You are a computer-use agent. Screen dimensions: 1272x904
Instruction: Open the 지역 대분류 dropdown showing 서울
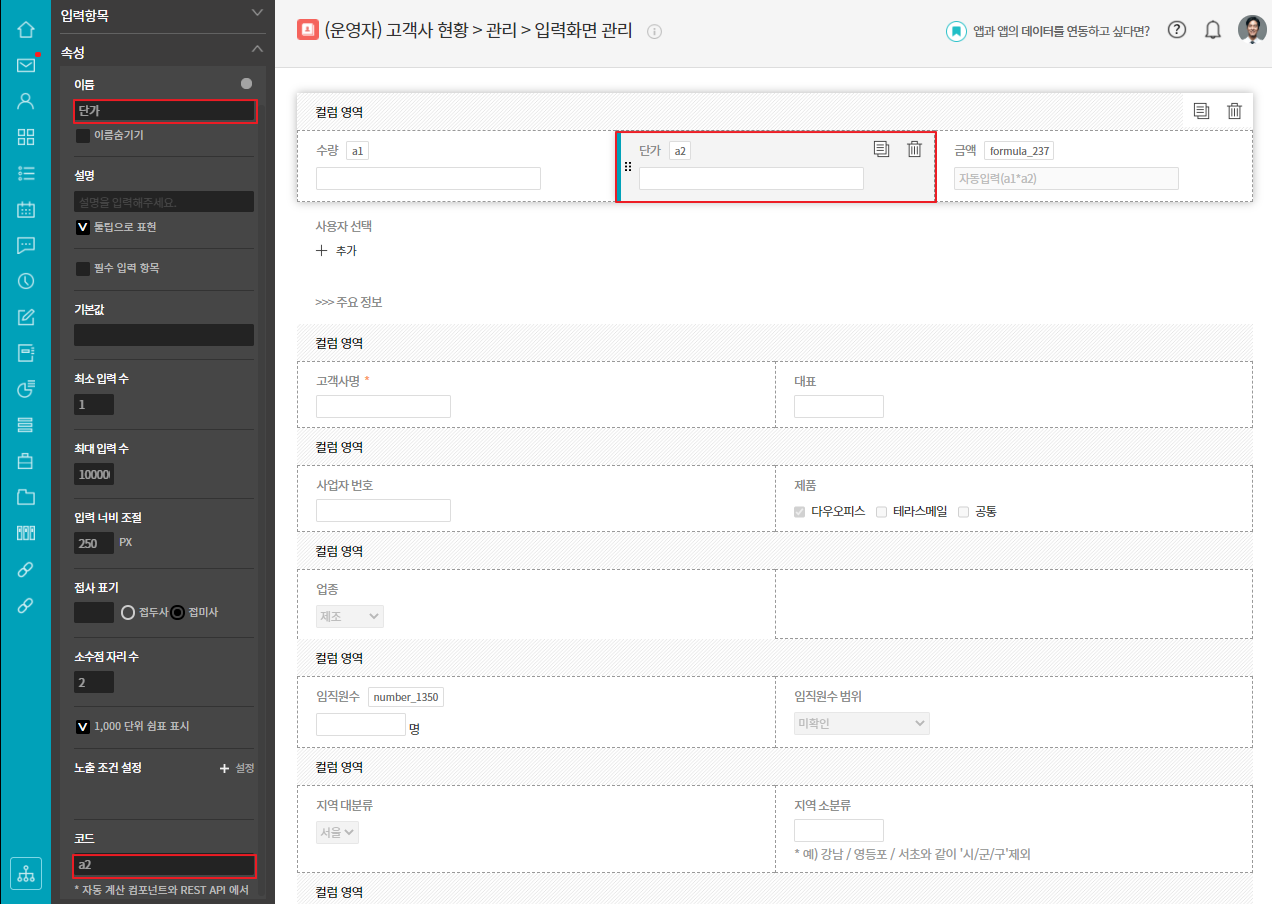[337, 832]
